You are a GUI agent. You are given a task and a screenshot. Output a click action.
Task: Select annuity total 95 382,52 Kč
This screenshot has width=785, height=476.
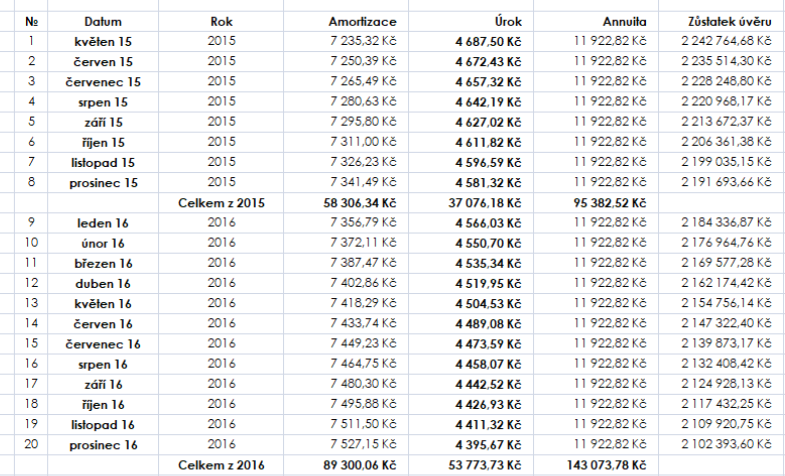tap(610, 201)
